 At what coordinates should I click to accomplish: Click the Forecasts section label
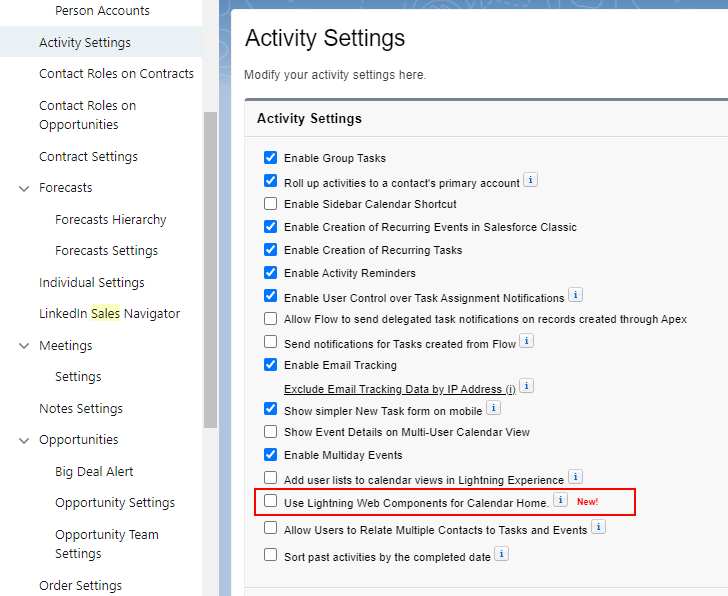[65, 188]
